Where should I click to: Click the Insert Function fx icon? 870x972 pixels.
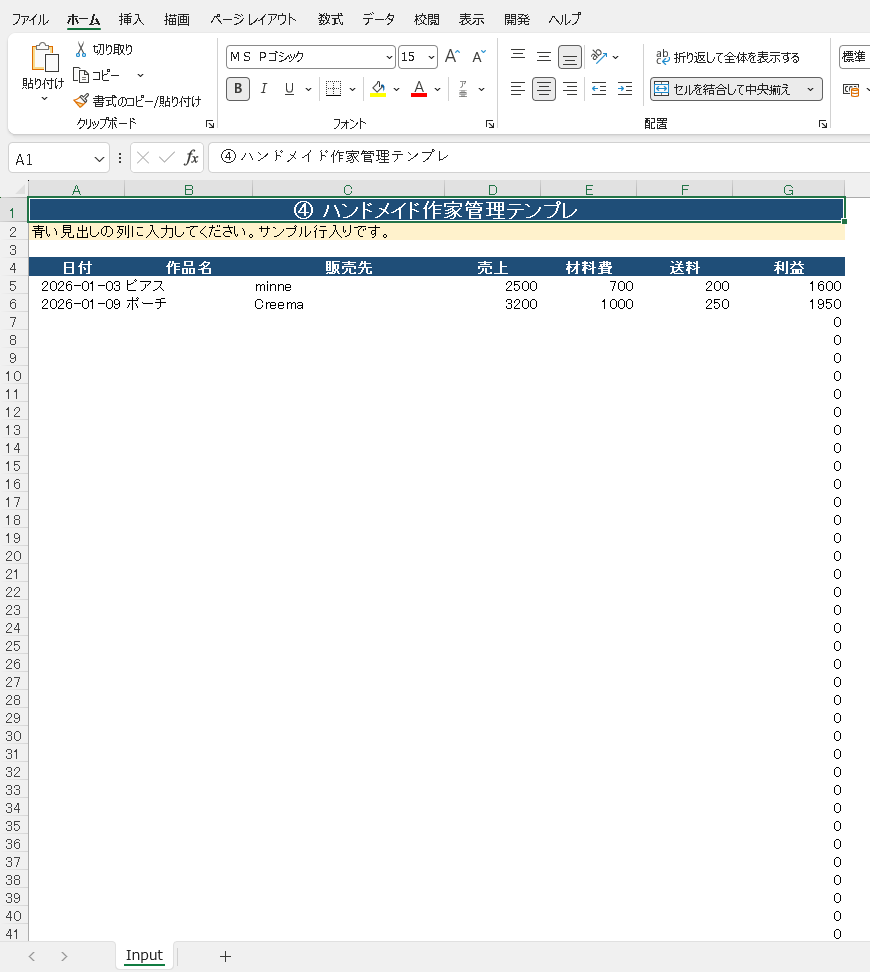pos(191,158)
